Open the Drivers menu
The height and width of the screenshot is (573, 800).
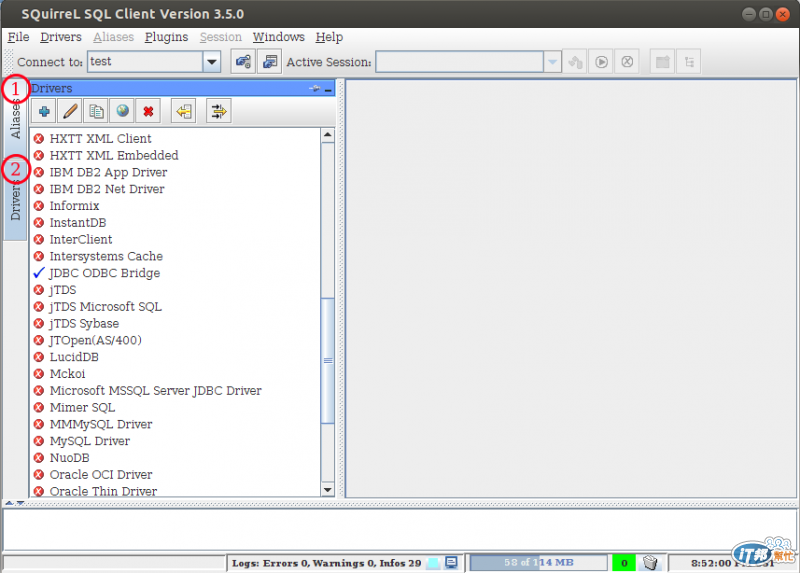tap(61, 37)
